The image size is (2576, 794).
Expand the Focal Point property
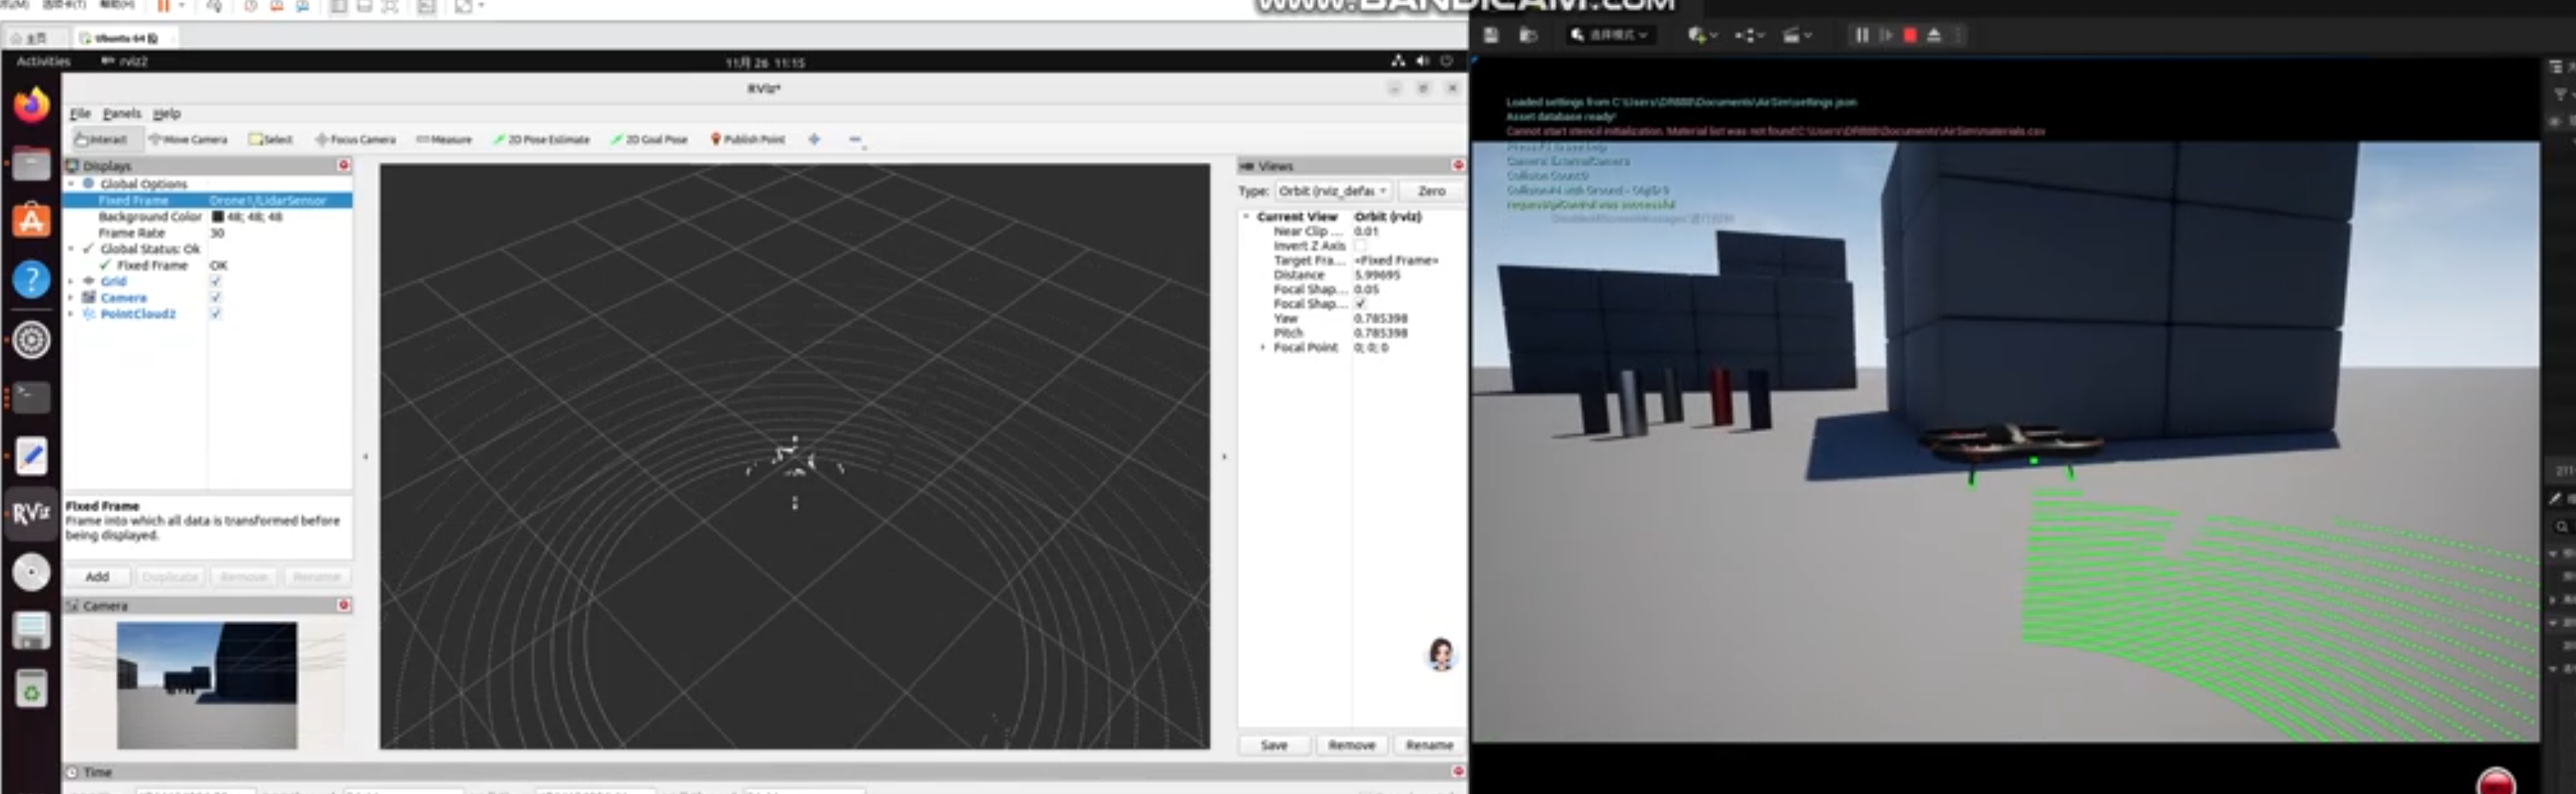[x=1262, y=347]
